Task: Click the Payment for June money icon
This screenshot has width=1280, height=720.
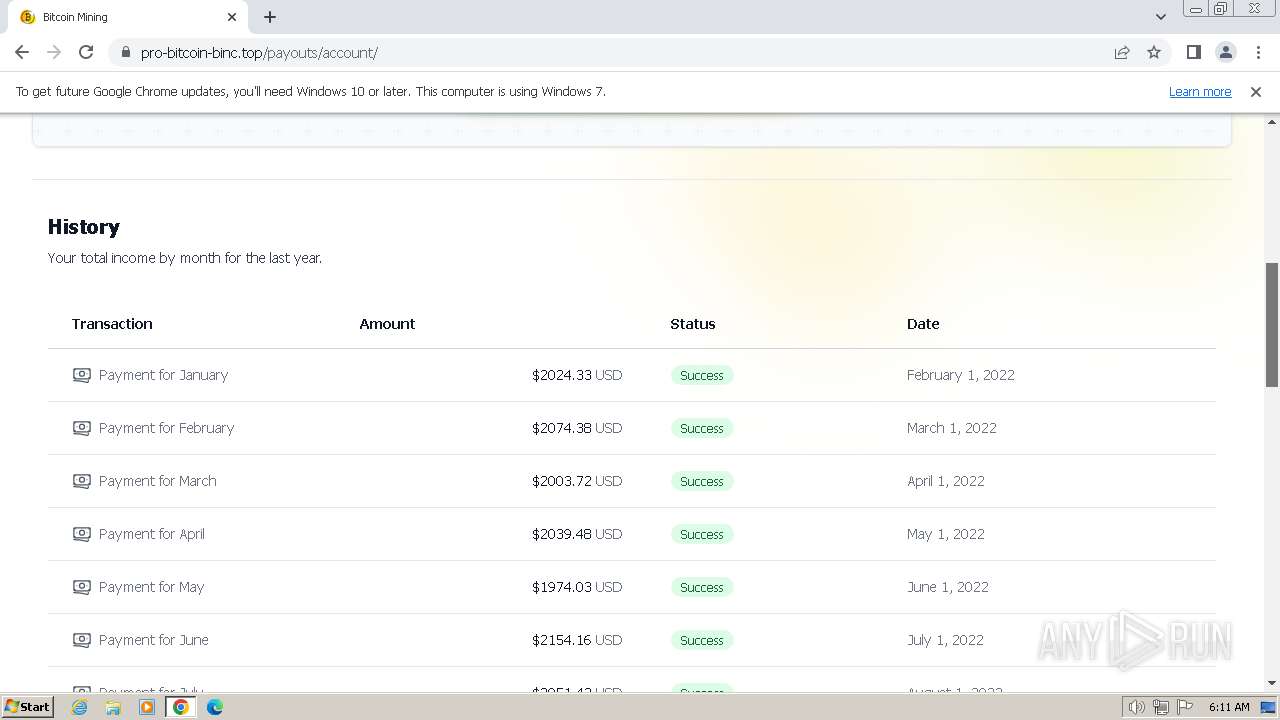Action: click(82, 640)
